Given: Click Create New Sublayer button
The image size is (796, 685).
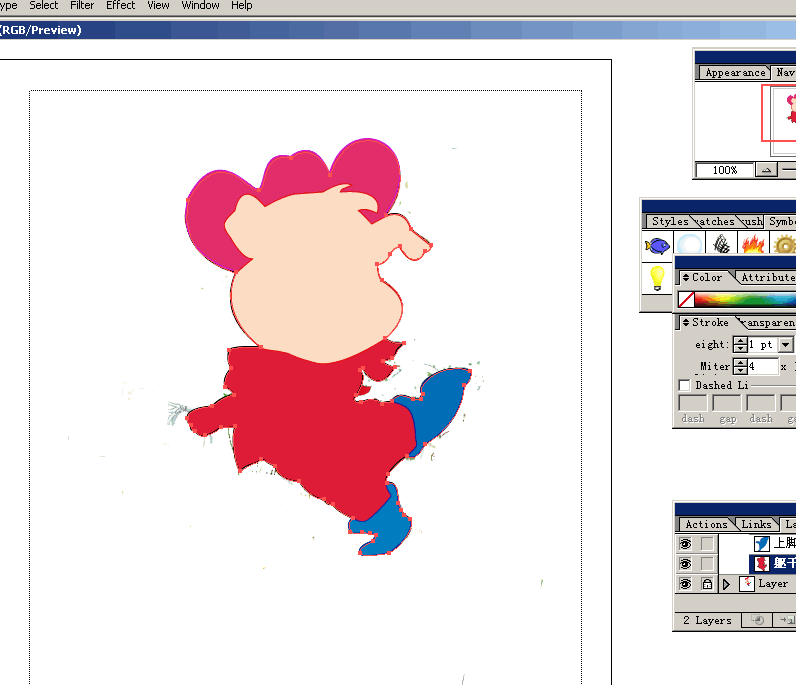Looking at the screenshot, I should pyautogui.click(x=785, y=621).
